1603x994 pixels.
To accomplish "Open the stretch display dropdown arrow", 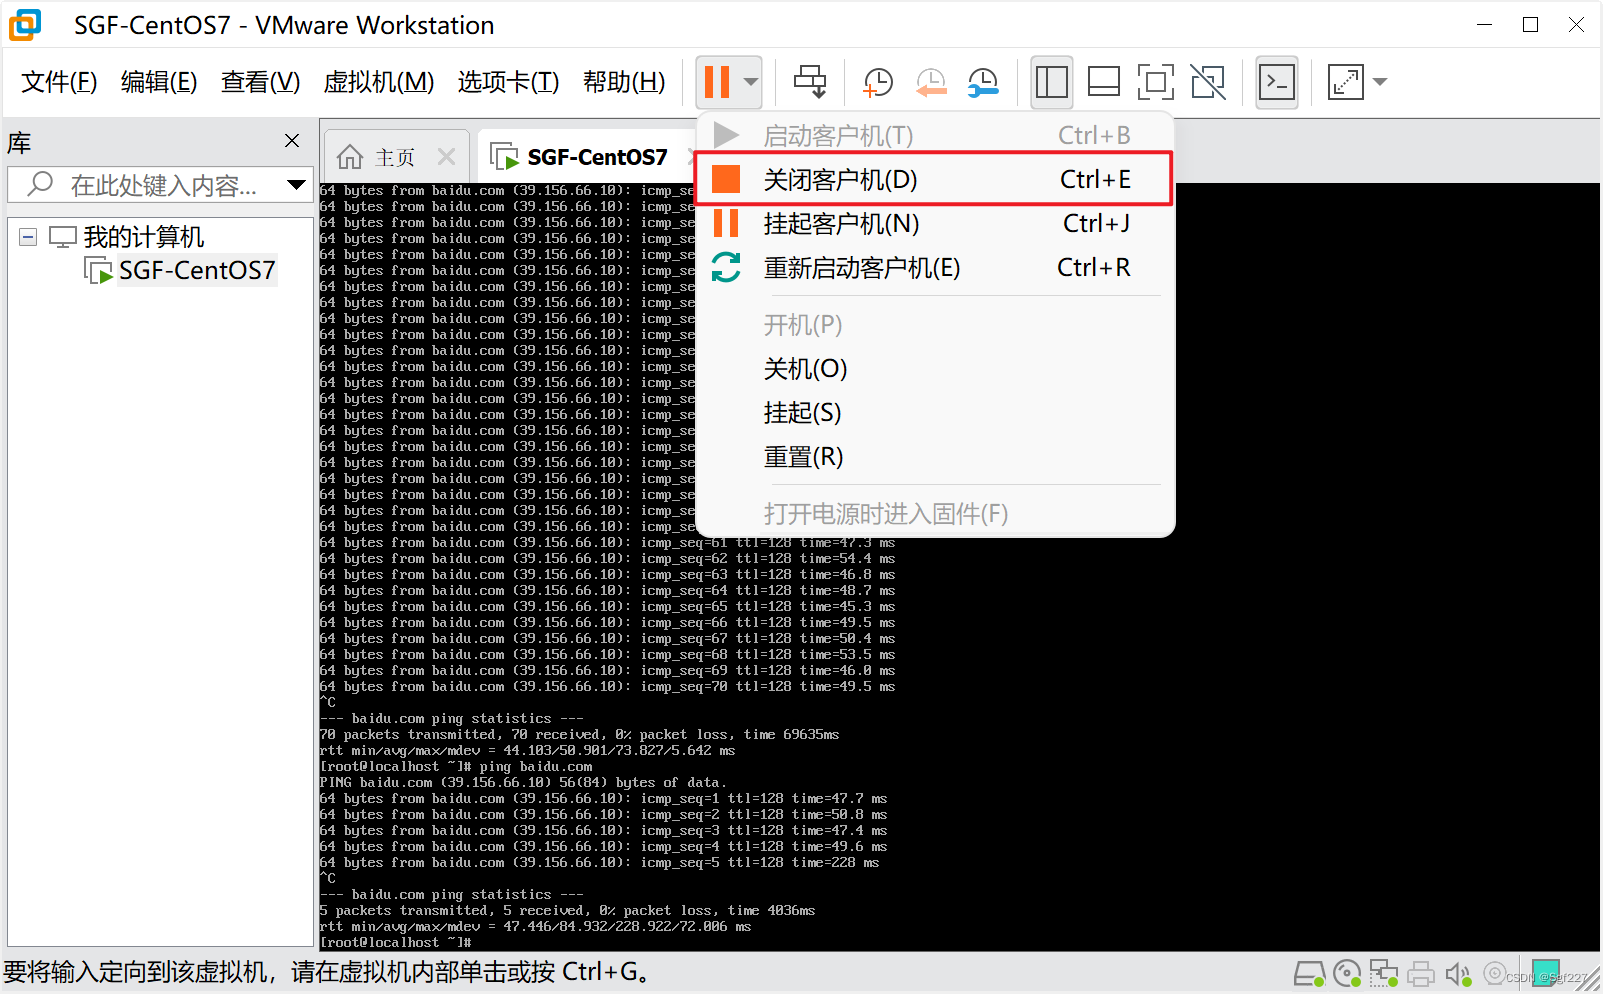I will click(1381, 82).
